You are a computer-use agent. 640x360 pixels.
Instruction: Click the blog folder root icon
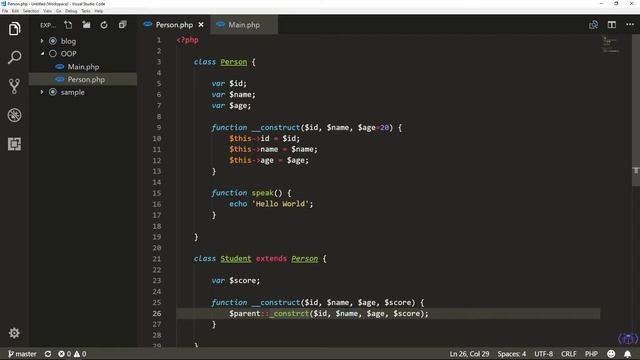[53, 41]
